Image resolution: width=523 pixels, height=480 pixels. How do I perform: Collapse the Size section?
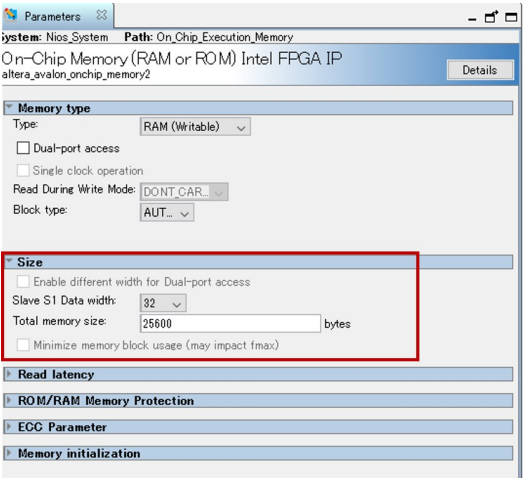pyautogui.click(x=9, y=261)
